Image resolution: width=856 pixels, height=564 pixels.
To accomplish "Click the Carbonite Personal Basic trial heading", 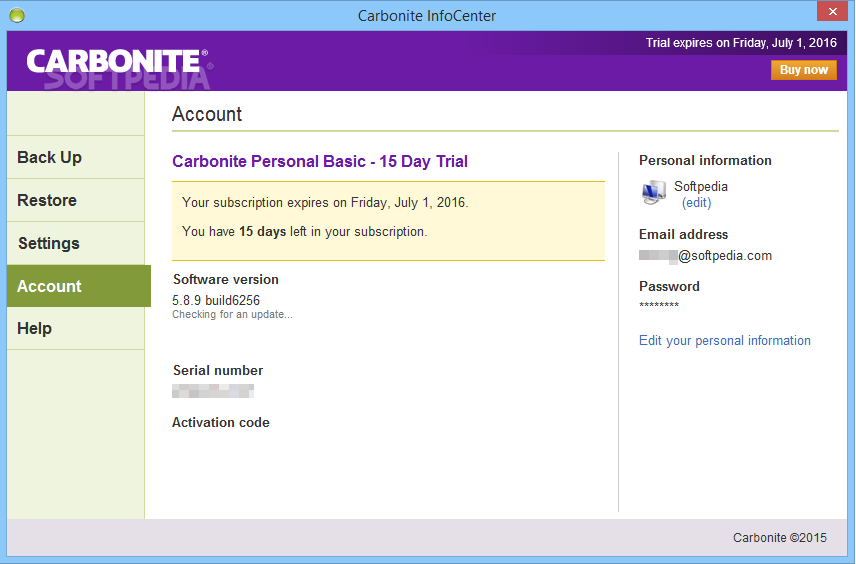I will [320, 162].
